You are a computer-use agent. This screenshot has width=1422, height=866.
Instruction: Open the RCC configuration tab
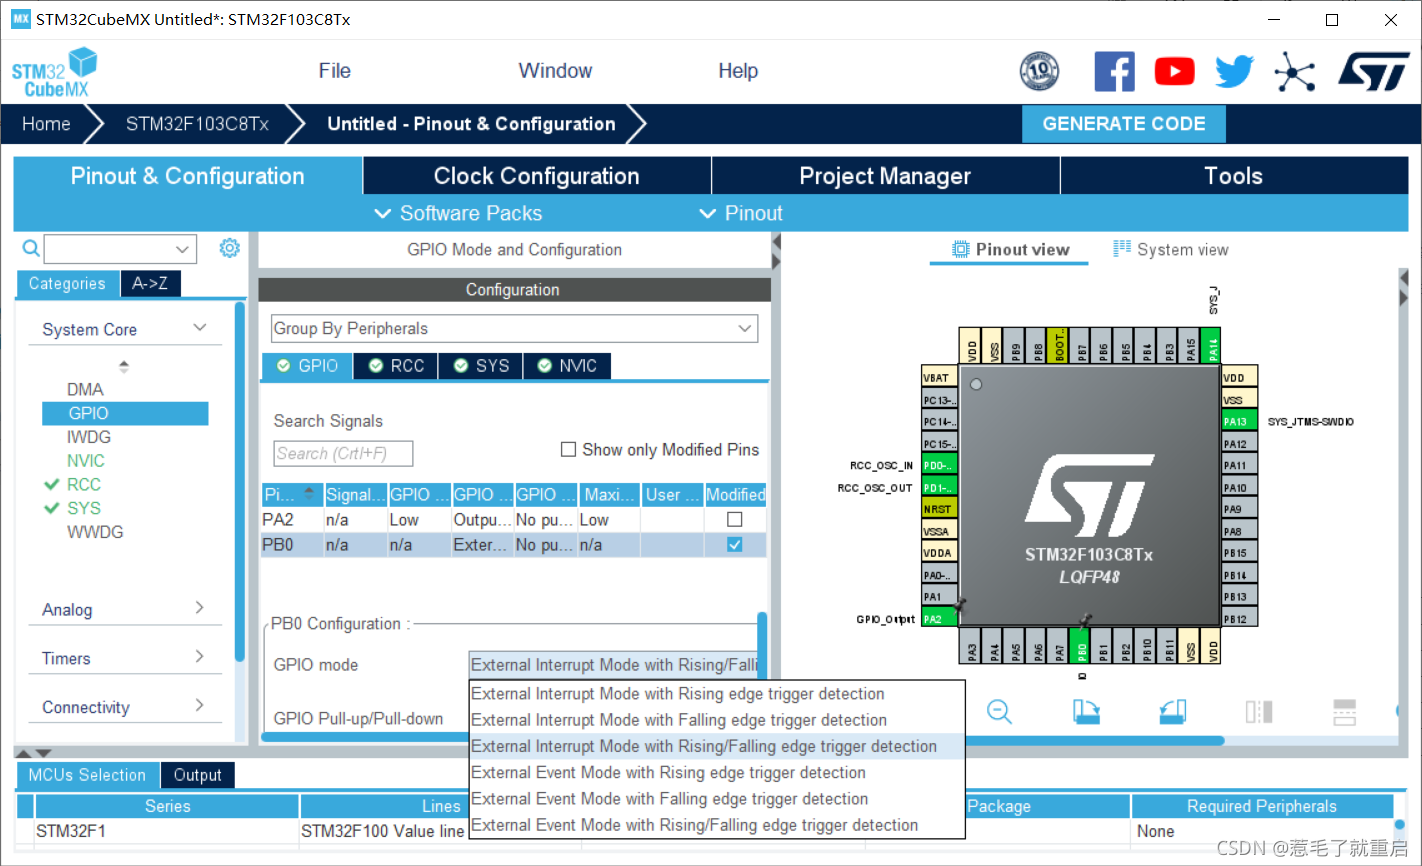396,366
